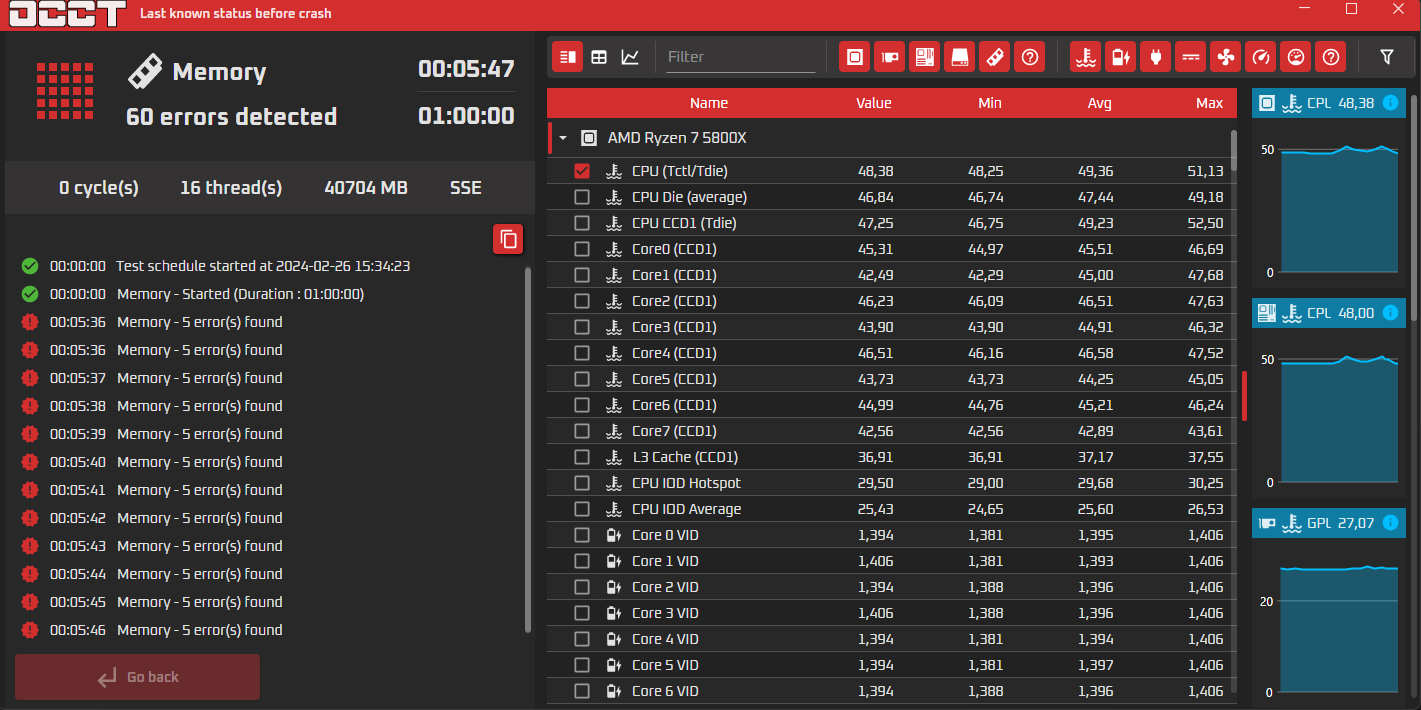Check the Core 6 VID checkbox
The image size is (1421, 710).
coord(582,691)
